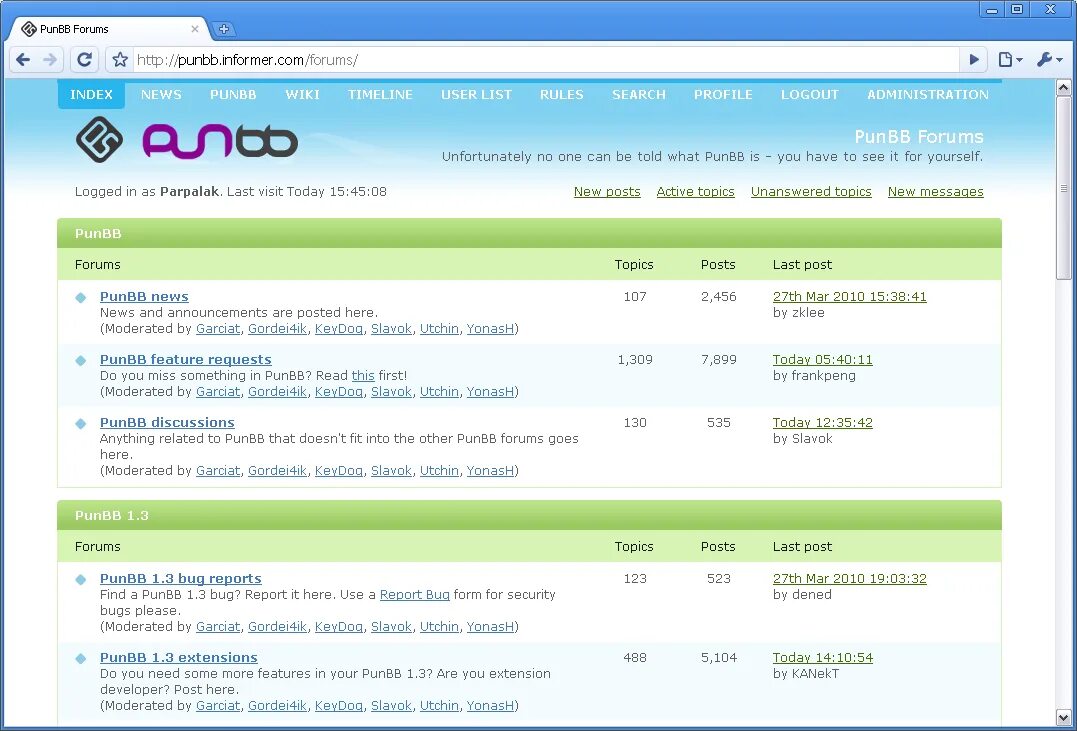Open the PunBB feature requests forum
This screenshot has width=1077, height=731.
(185, 360)
